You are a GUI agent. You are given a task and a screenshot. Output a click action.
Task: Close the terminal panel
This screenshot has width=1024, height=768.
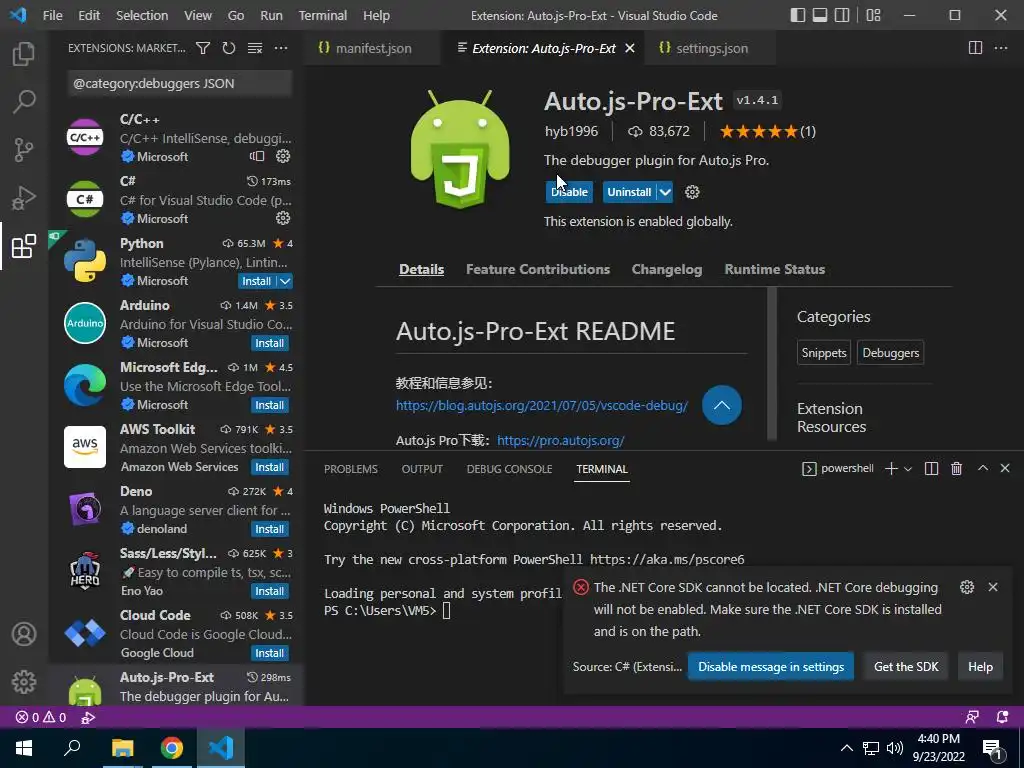click(1005, 468)
